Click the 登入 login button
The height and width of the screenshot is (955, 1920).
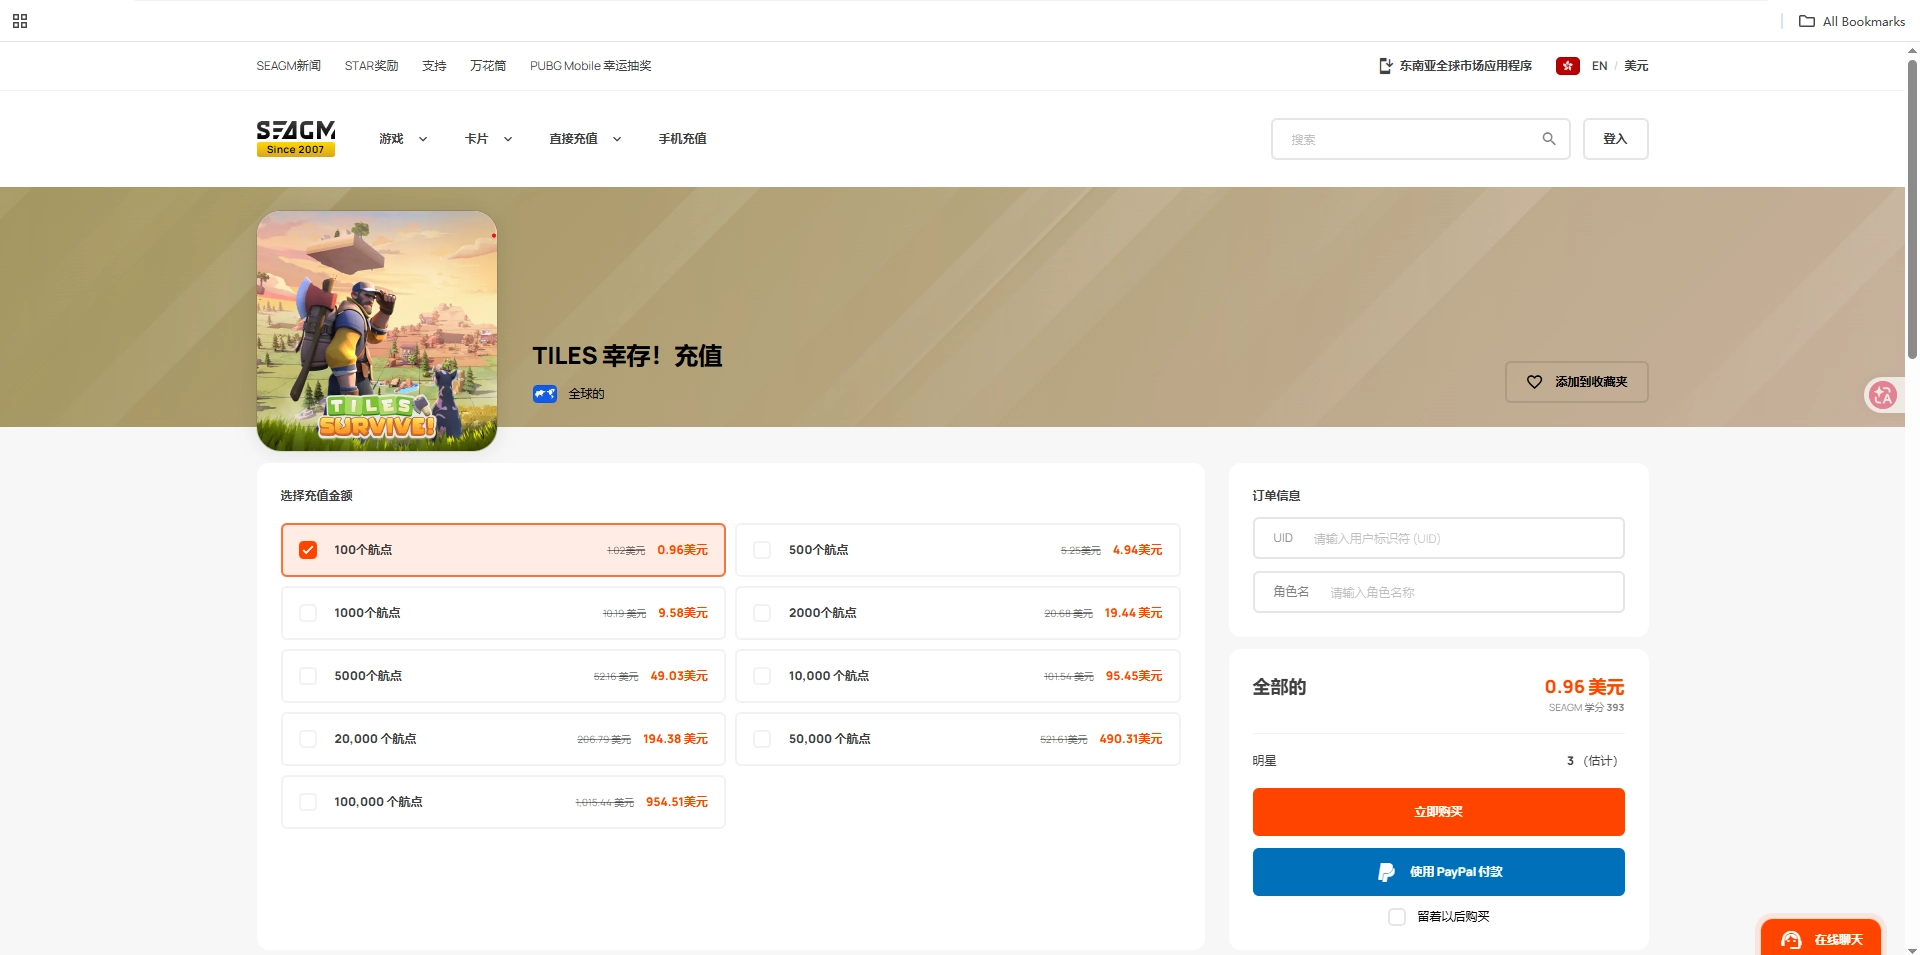coord(1615,139)
